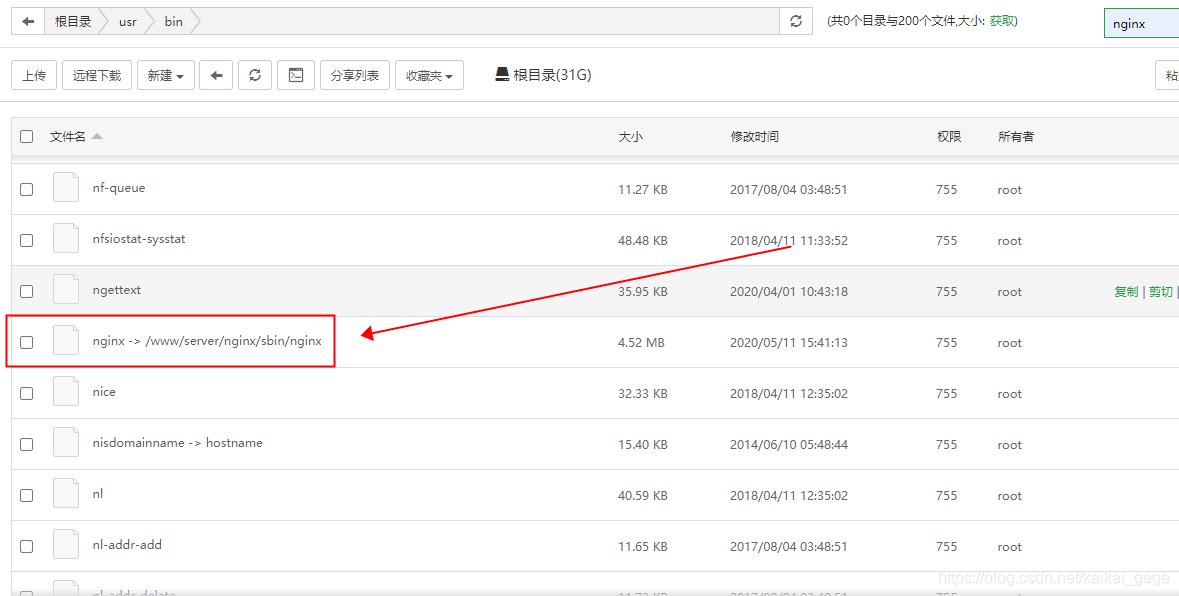
Task: Sort by the 文件名 column arrow
Action: point(97,137)
